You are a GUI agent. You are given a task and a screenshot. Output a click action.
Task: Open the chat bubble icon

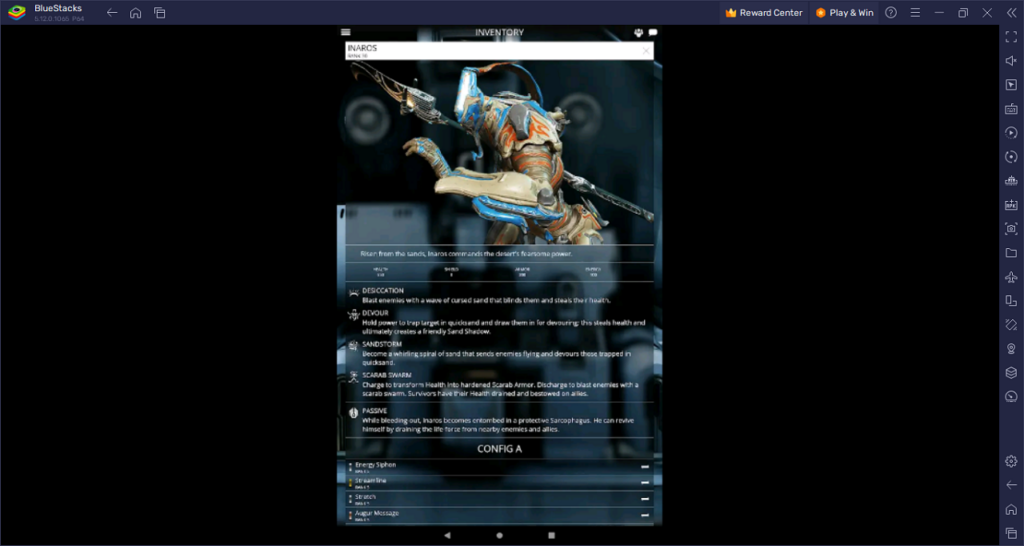click(652, 32)
